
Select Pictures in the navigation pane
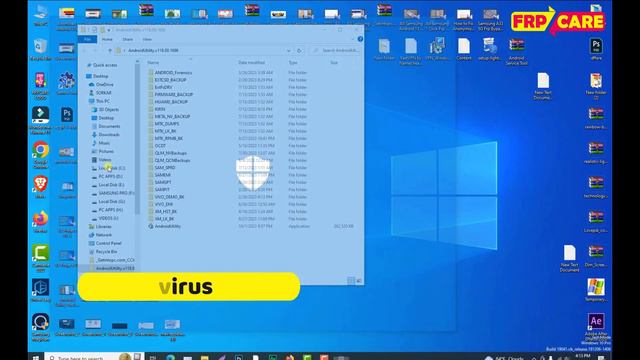point(106,151)
